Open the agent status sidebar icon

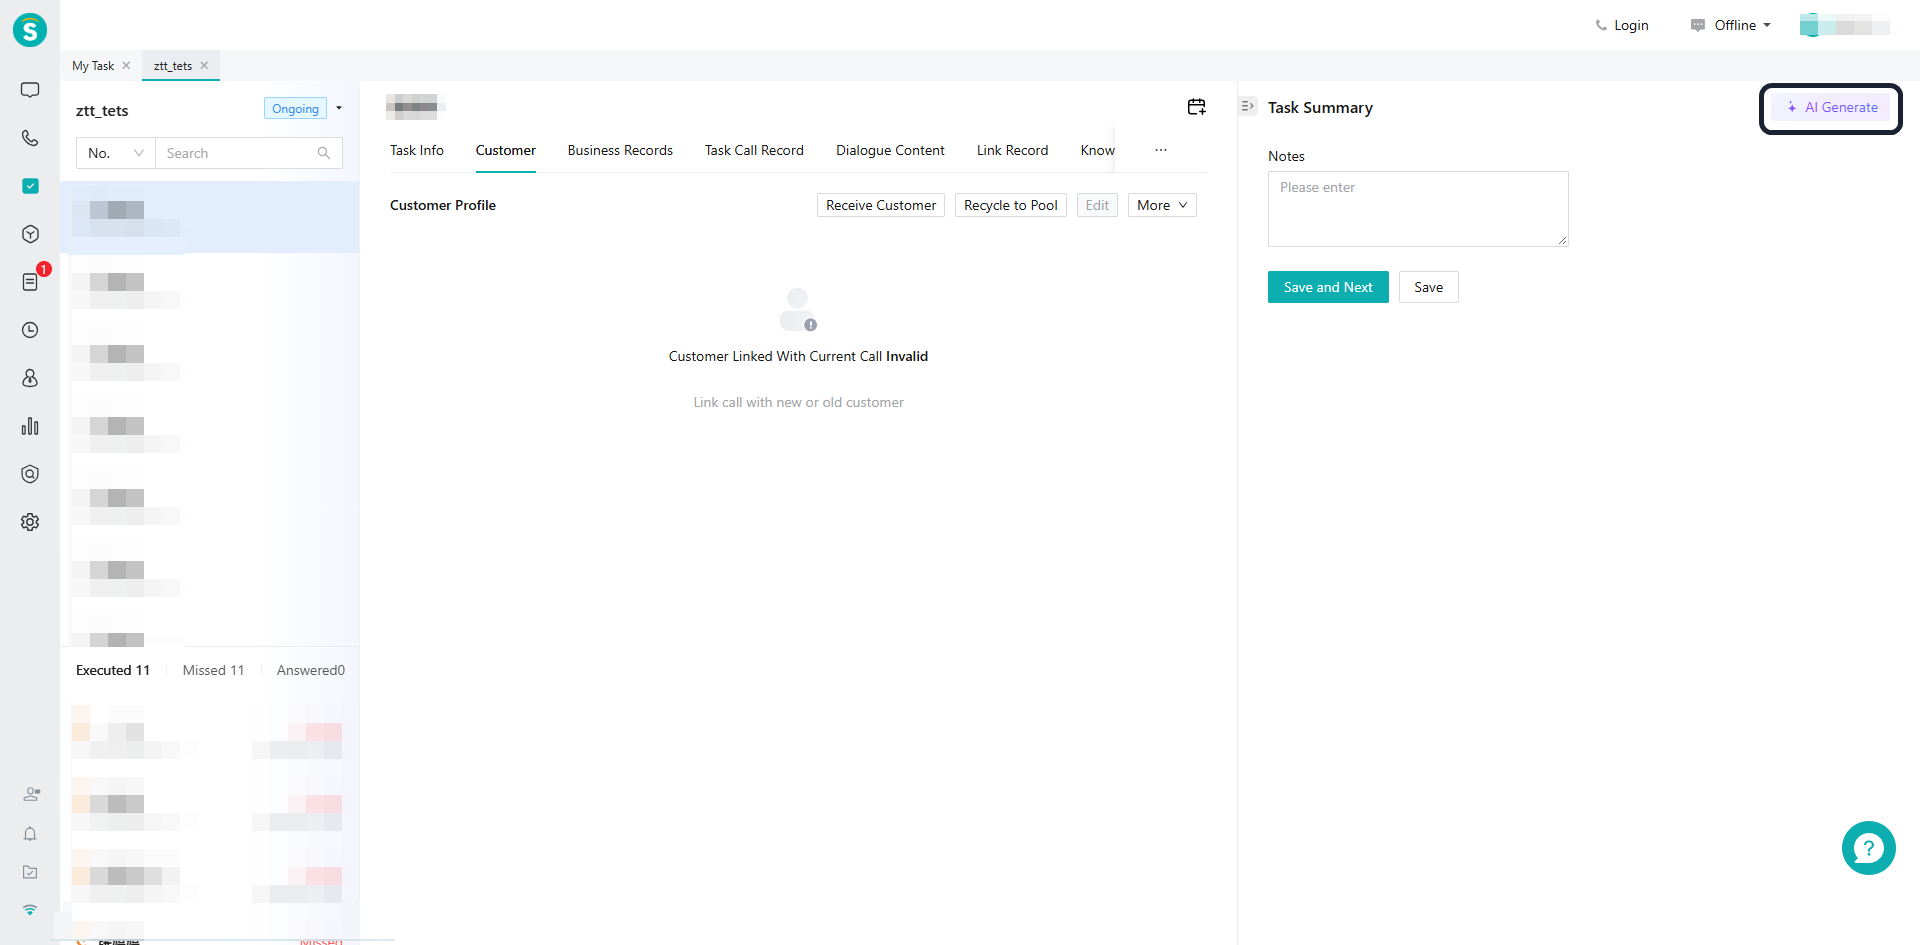click(31, 794)
